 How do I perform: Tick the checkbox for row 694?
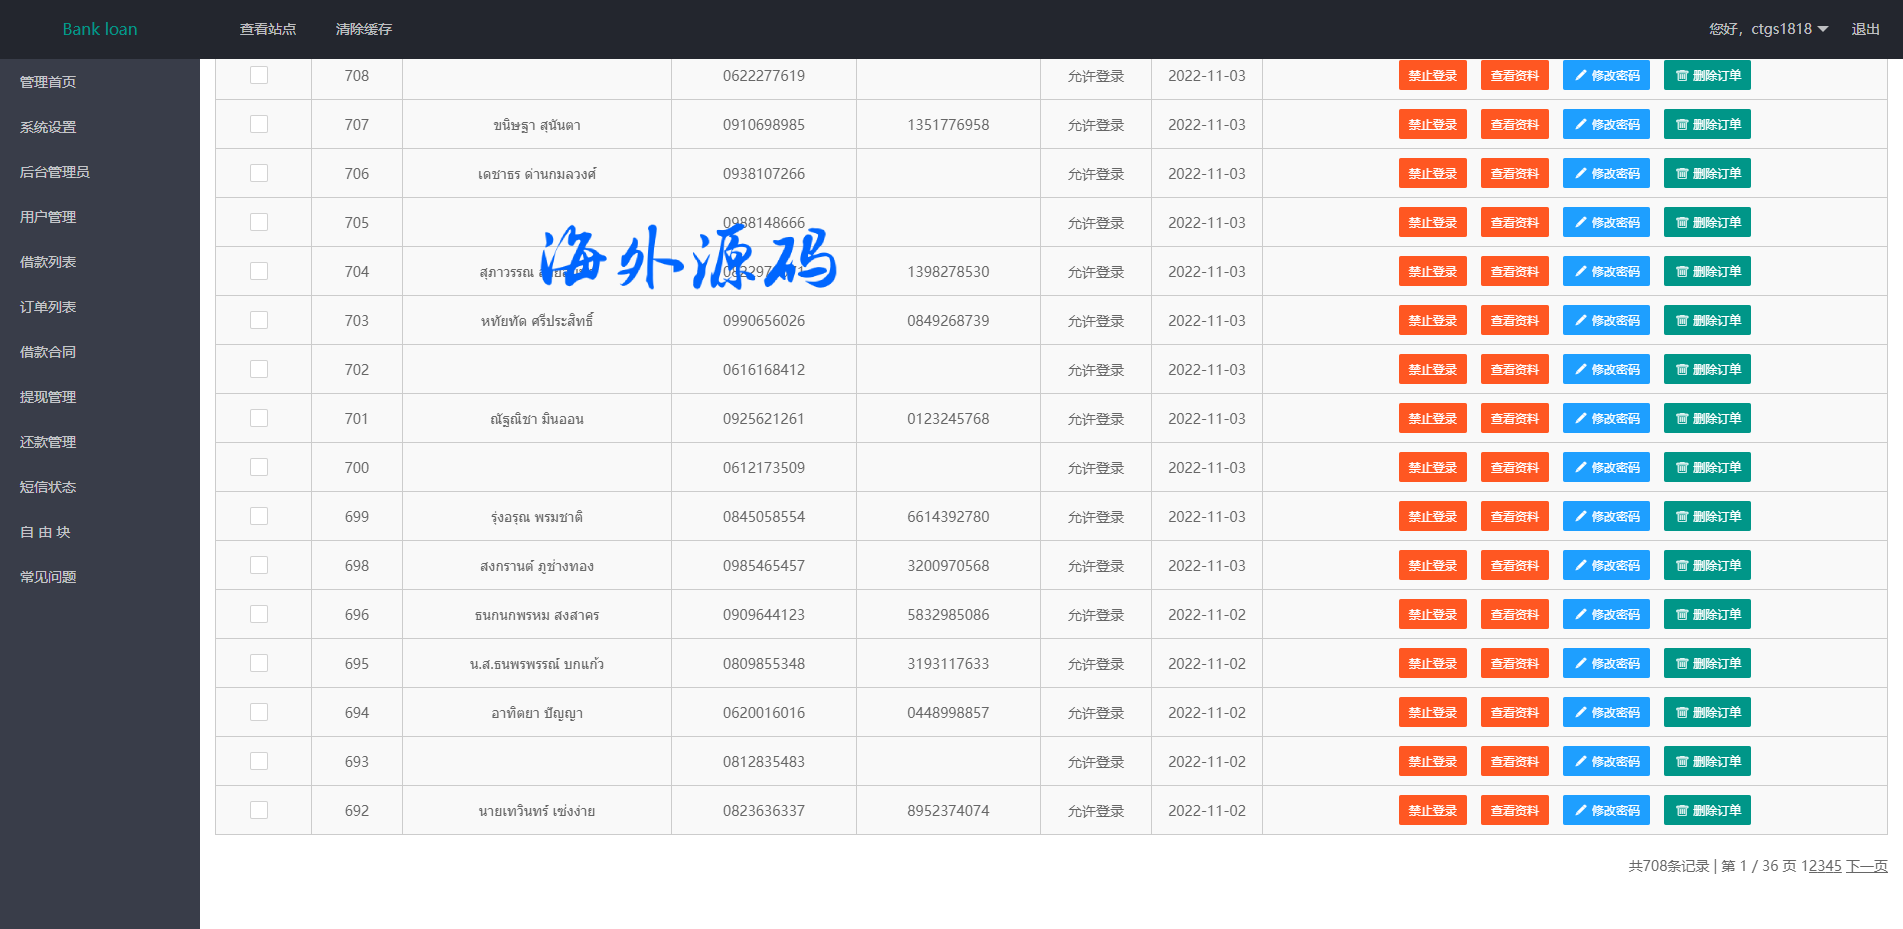pyautogui.click(x=259, y=712)
